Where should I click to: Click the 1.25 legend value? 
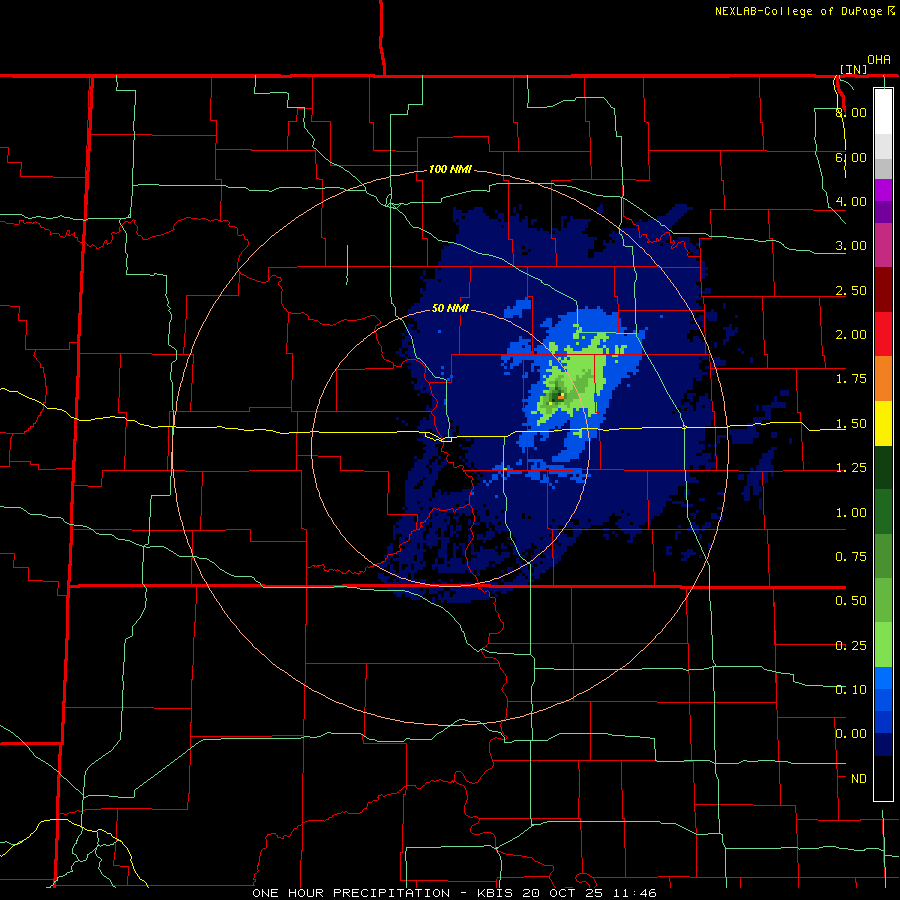coord(851,468)
